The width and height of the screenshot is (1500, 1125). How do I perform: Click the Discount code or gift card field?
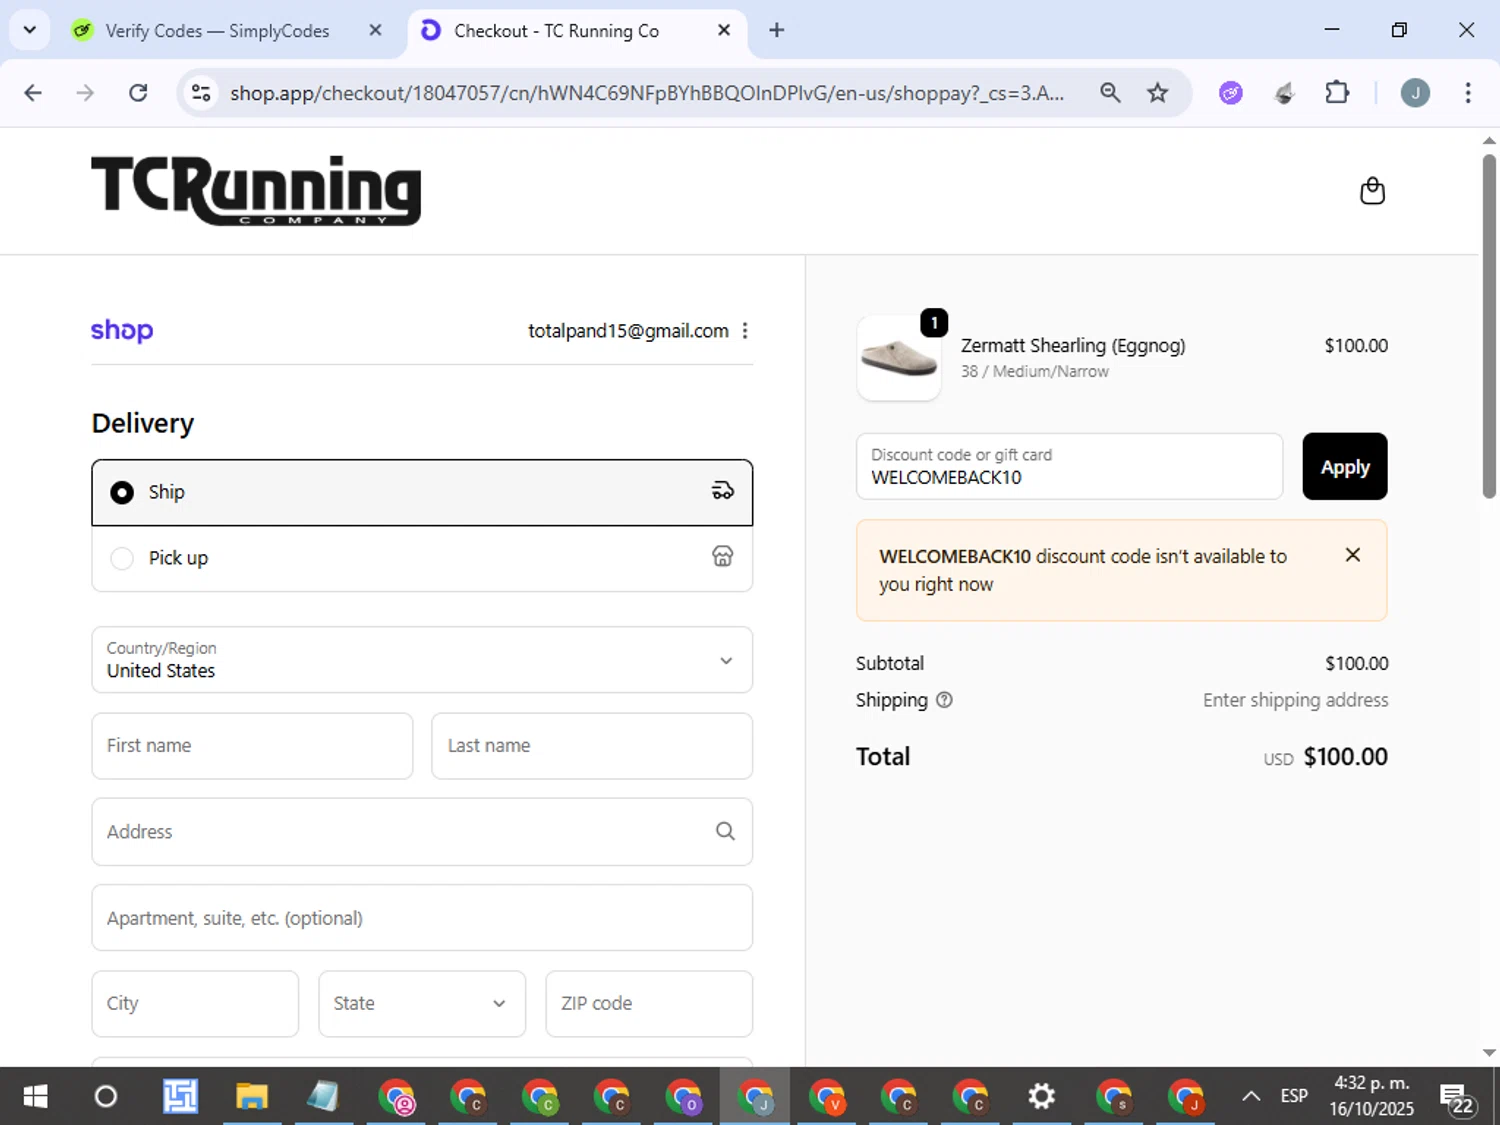point(1069,467)
